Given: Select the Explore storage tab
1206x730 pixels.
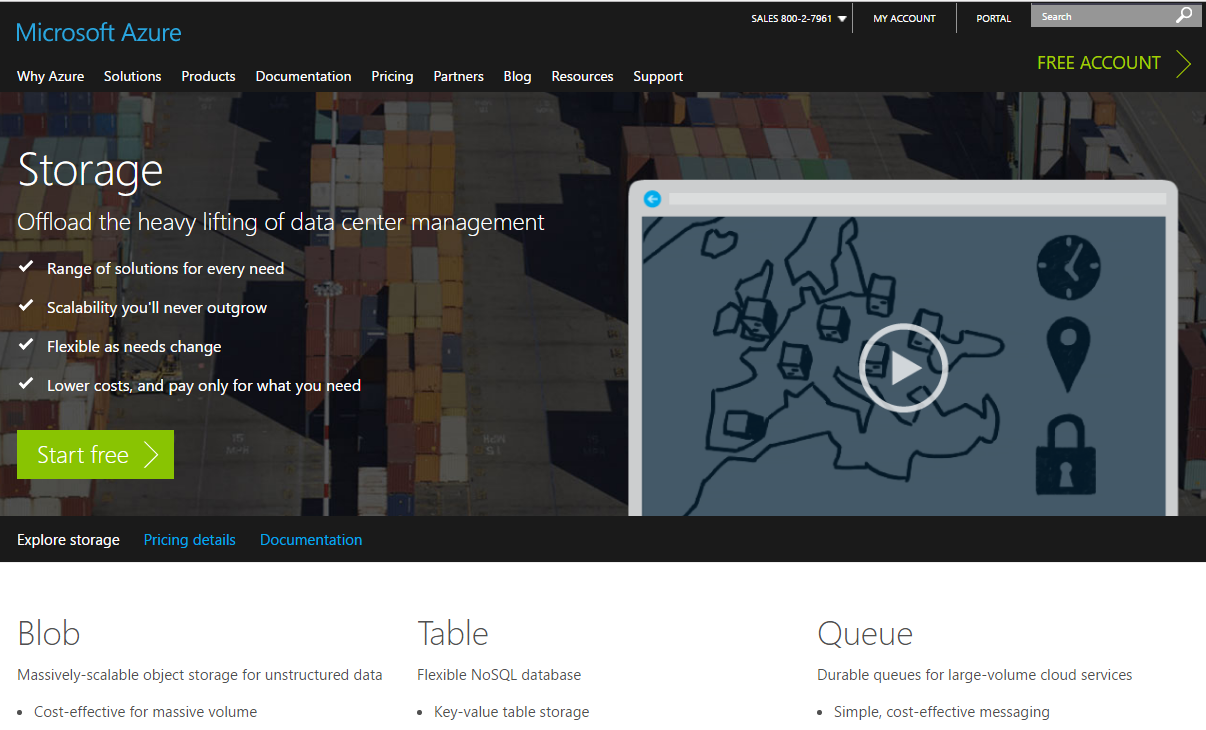Looking at the screenshot, I should 68,540.
